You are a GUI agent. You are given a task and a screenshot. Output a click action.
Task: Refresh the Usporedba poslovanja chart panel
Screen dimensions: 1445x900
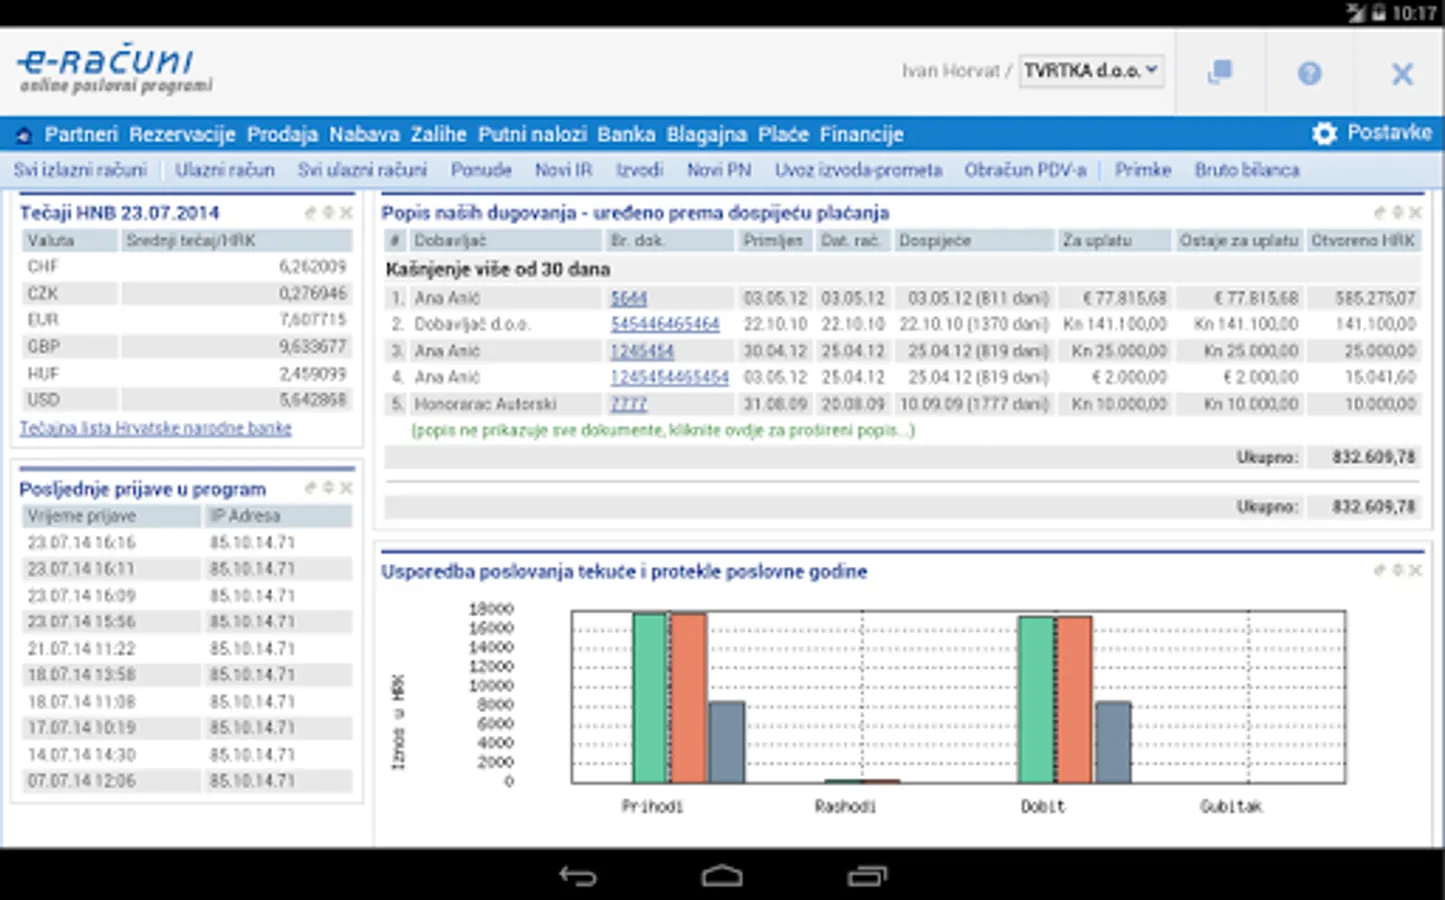(1380, 571)
